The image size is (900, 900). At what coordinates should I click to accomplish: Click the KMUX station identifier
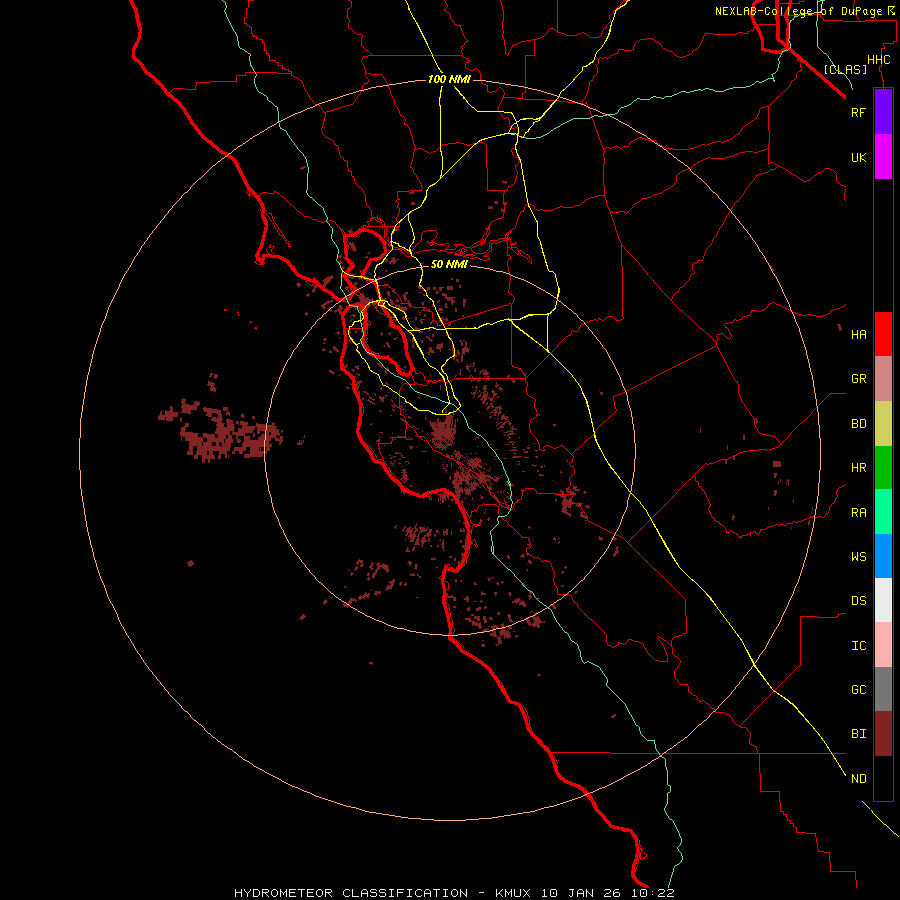coord(513,893)
